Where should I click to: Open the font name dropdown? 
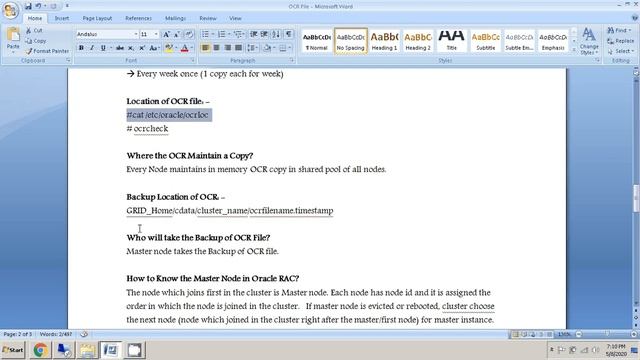point(136,34)
